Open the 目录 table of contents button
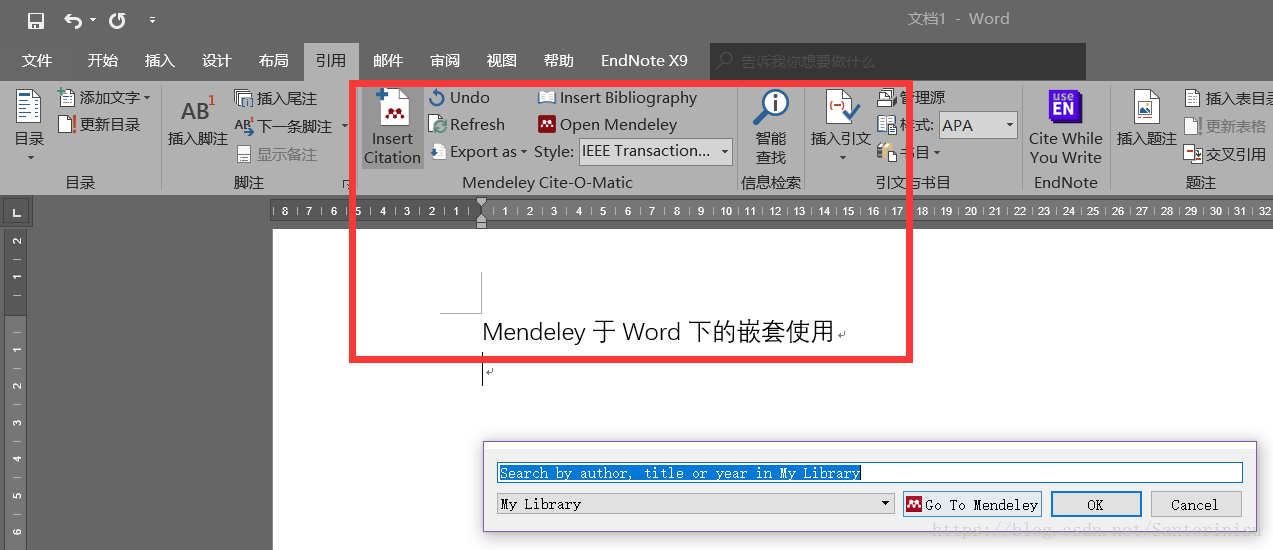The height and width of the screenshot is (550, 1273). 29,126
